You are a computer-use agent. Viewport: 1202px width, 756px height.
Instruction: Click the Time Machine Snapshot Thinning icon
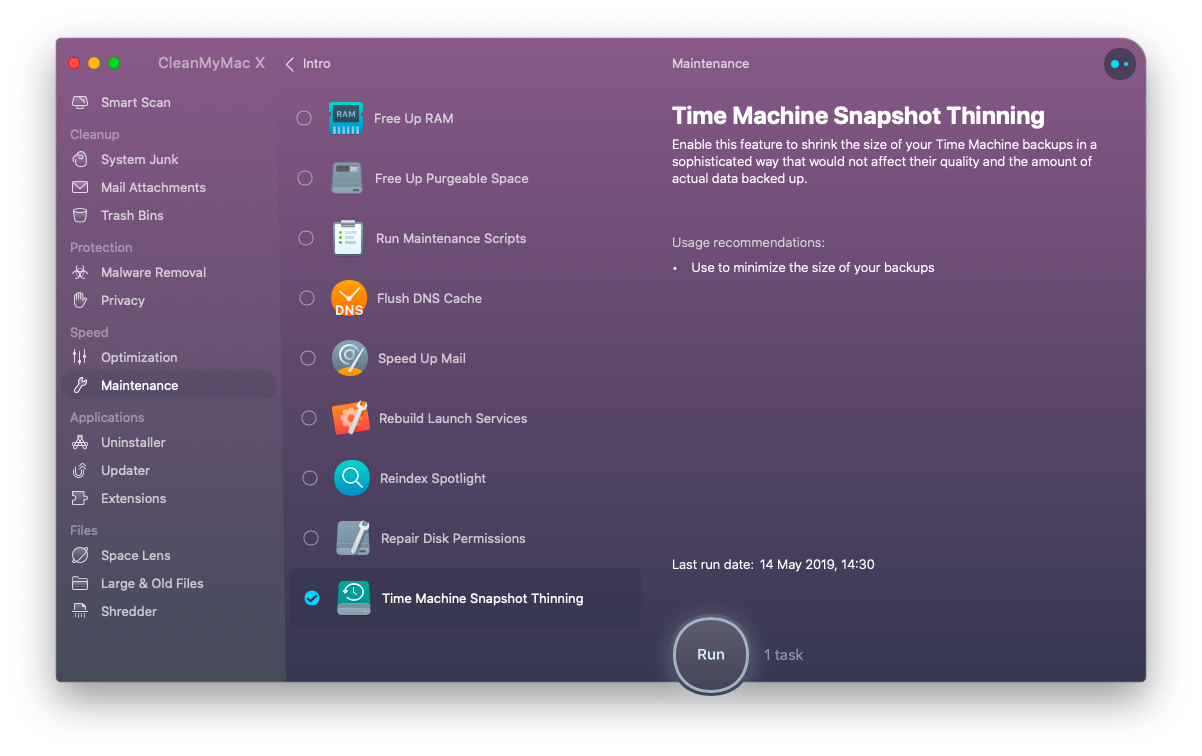[354, 598]
